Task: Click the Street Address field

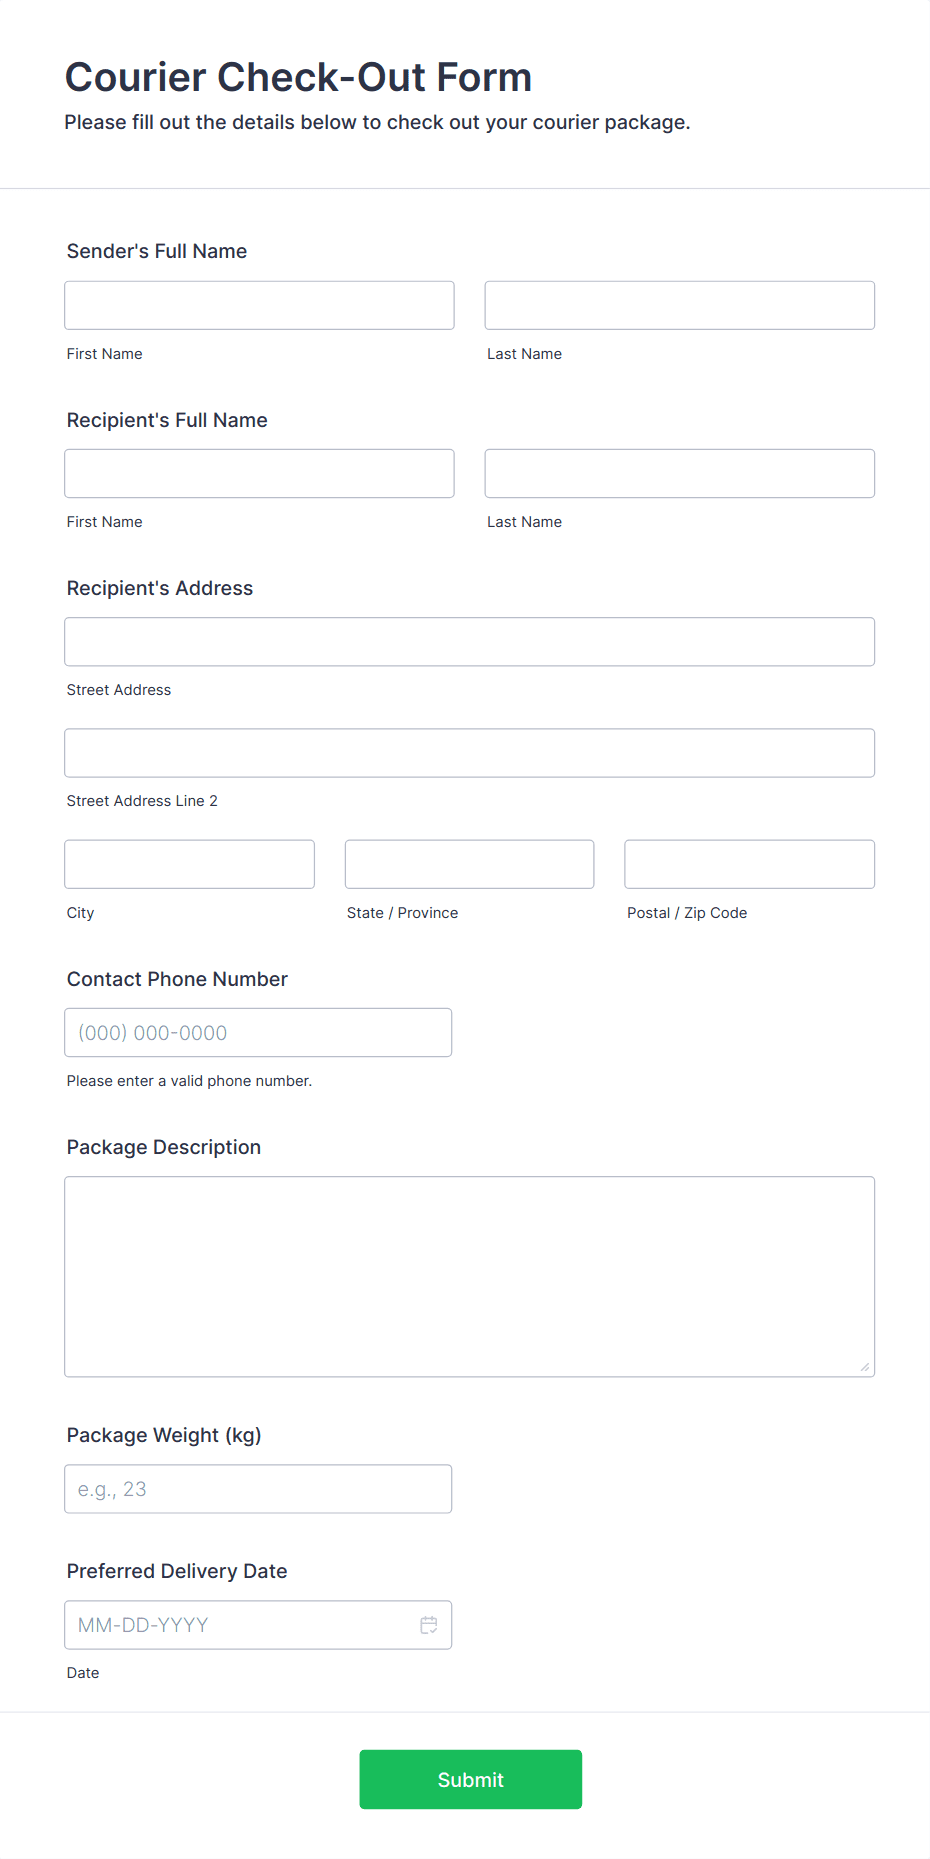Action: (469, 641)
